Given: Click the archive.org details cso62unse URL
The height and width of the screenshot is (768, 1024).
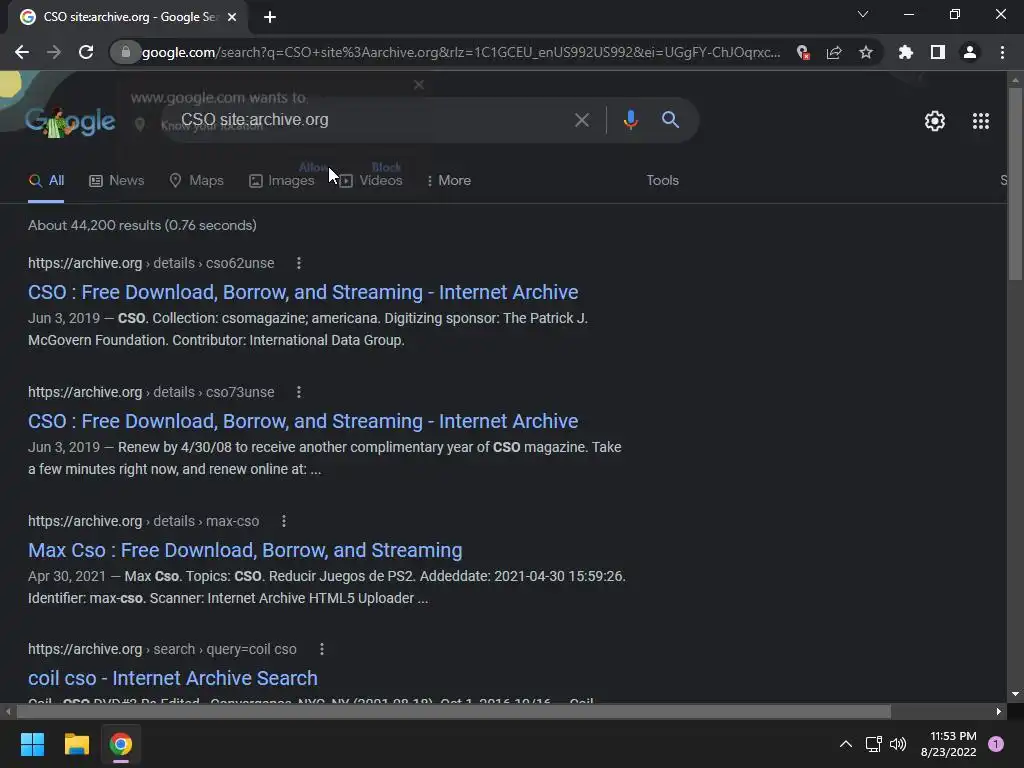Looking at the screenshot, I should point(151,263).
